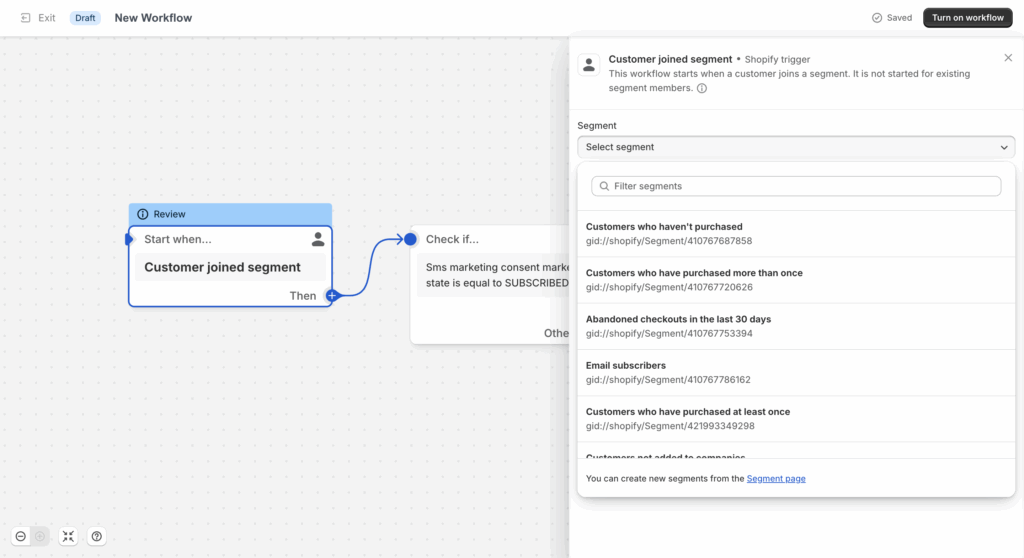
Task: Click the blue input dot on Check if node
Action: [410, 239]
